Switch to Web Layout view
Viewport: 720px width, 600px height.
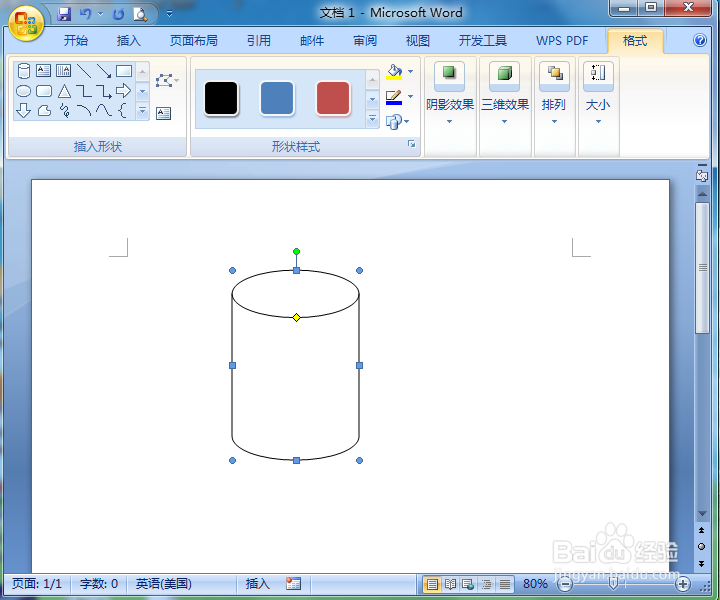tap(468, 584)
